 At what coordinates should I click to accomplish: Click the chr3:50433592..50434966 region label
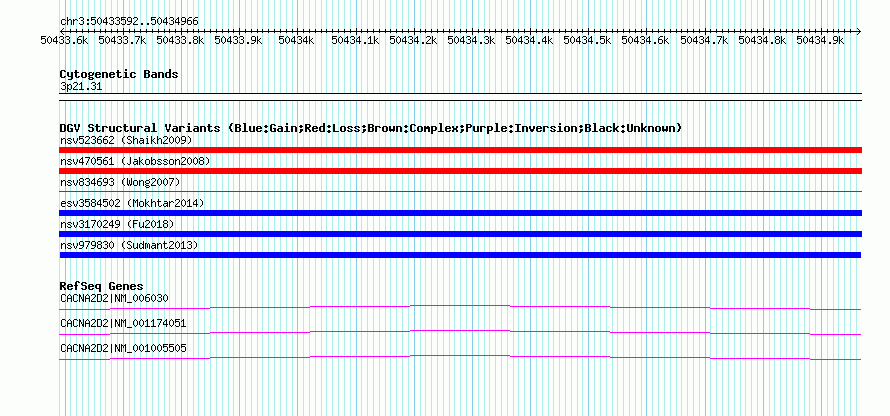pyautogui.click(x=129, y=21)
